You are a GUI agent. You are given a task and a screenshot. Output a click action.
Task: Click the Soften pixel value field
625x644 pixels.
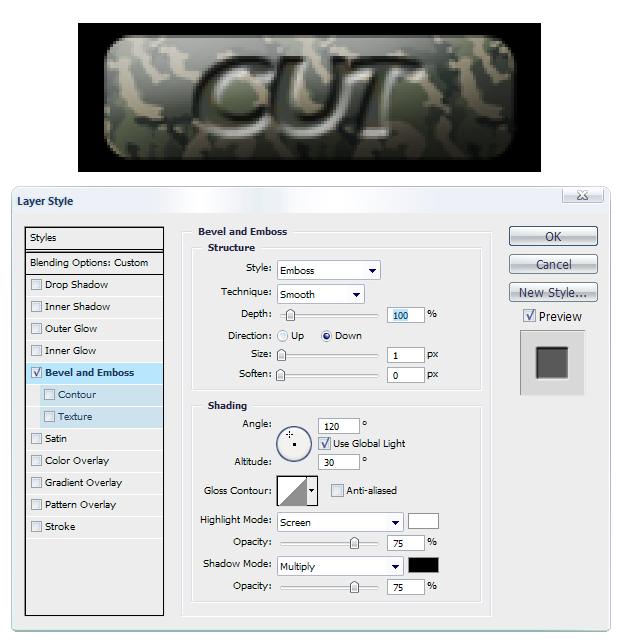[x=405, y=375]
